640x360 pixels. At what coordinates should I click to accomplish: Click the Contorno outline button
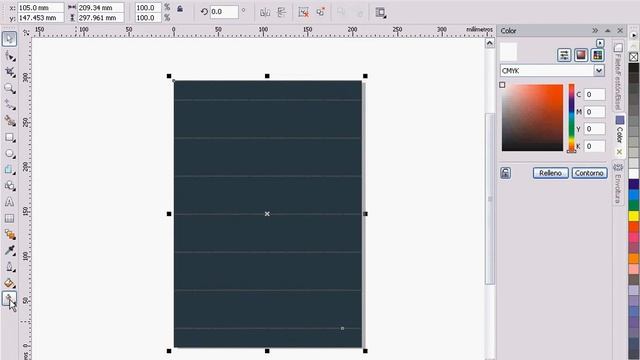click(x=589, y=173)
